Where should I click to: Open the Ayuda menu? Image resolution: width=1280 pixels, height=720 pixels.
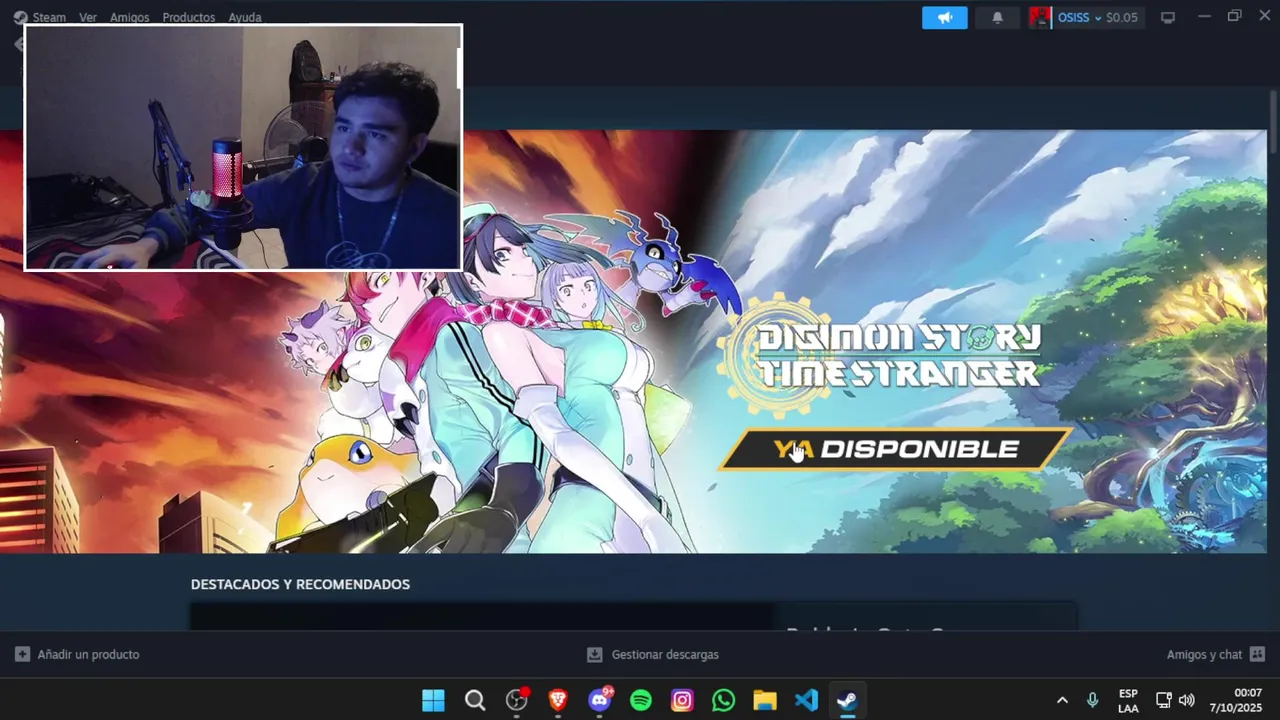245,17
